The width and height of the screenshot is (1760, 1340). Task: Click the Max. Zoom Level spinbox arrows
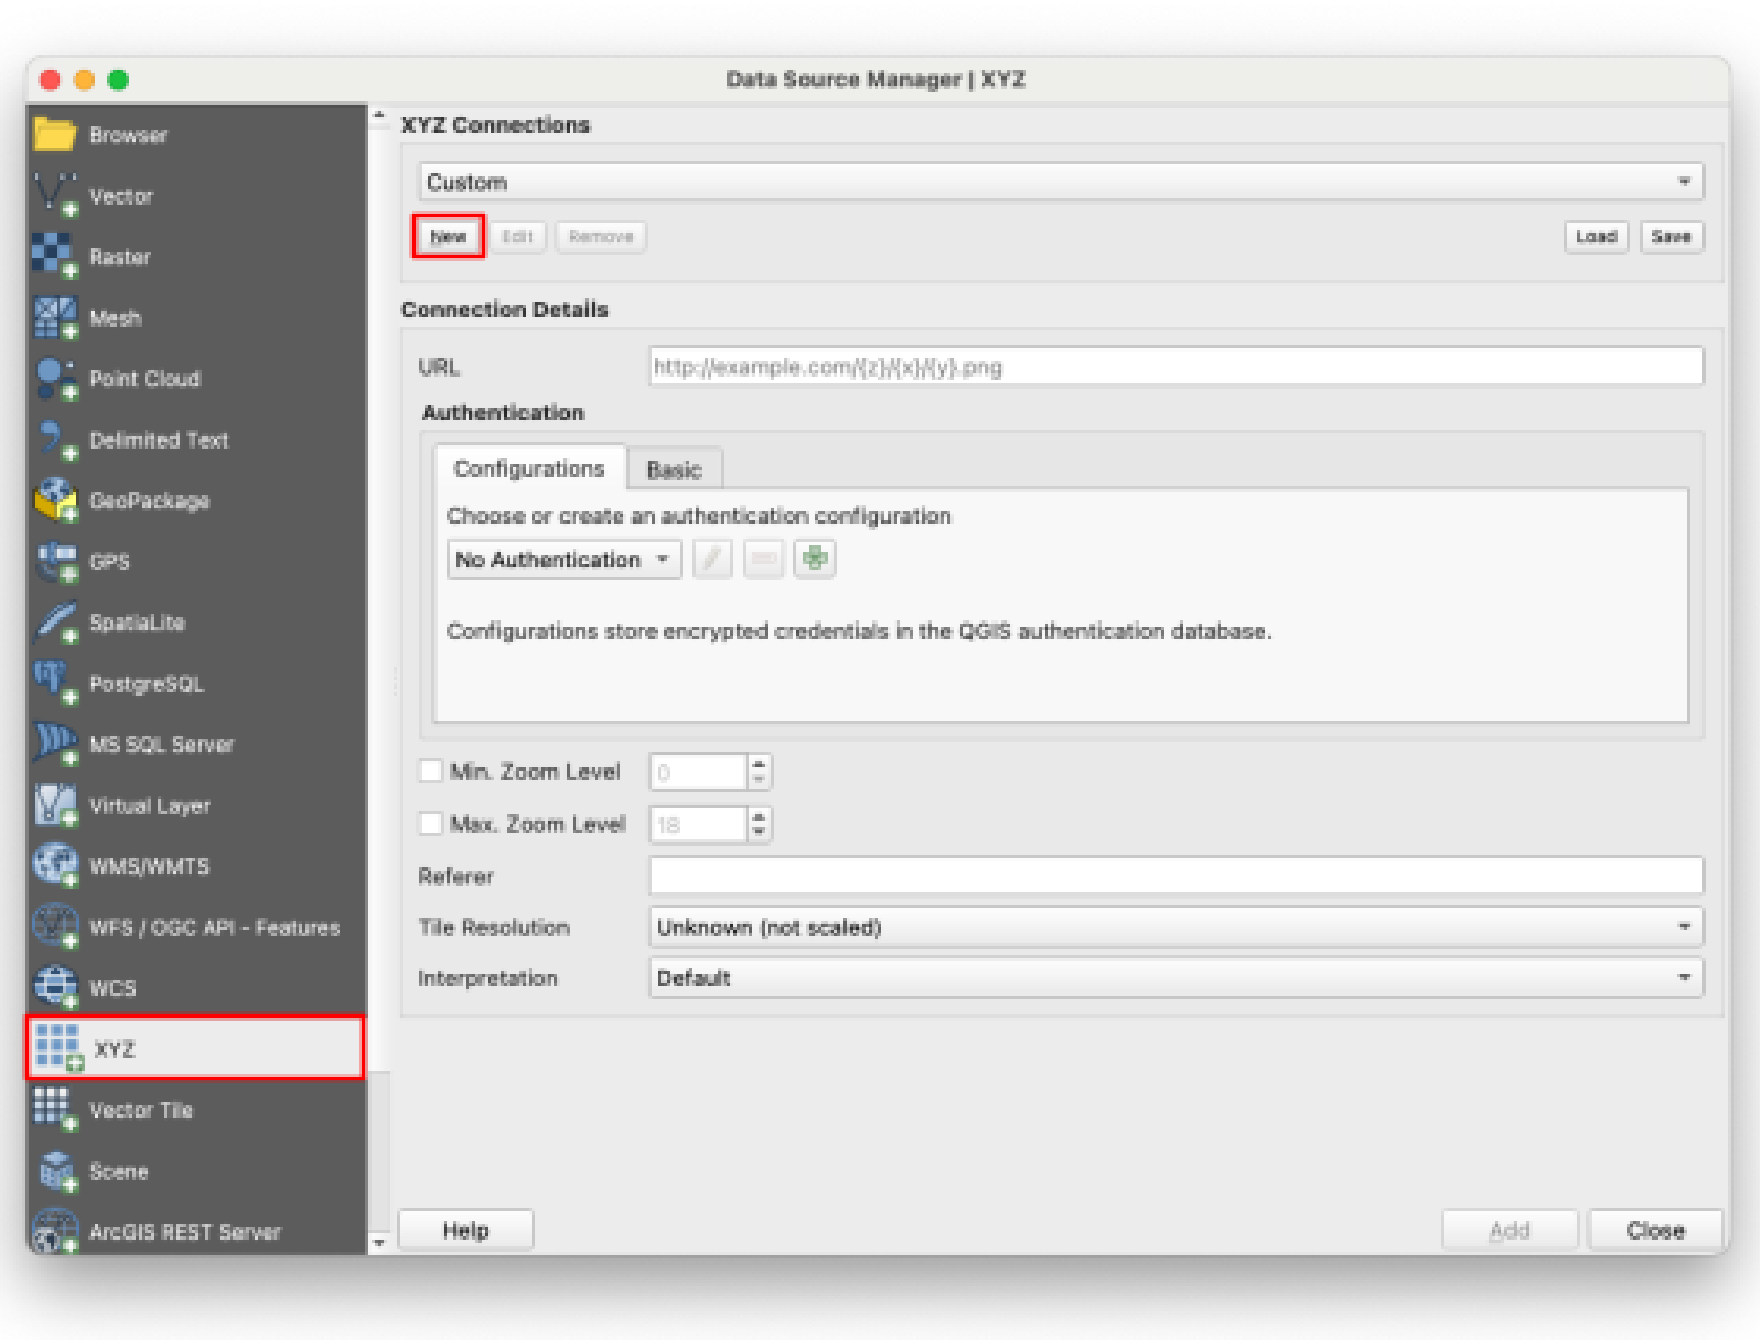759,824
